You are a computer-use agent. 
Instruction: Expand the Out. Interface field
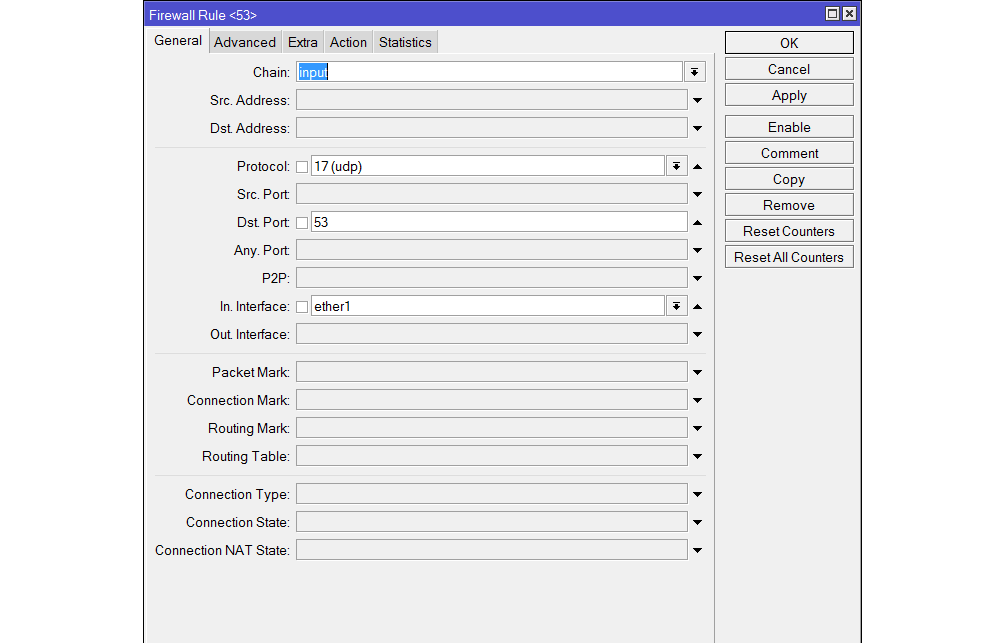pos(698,334)
